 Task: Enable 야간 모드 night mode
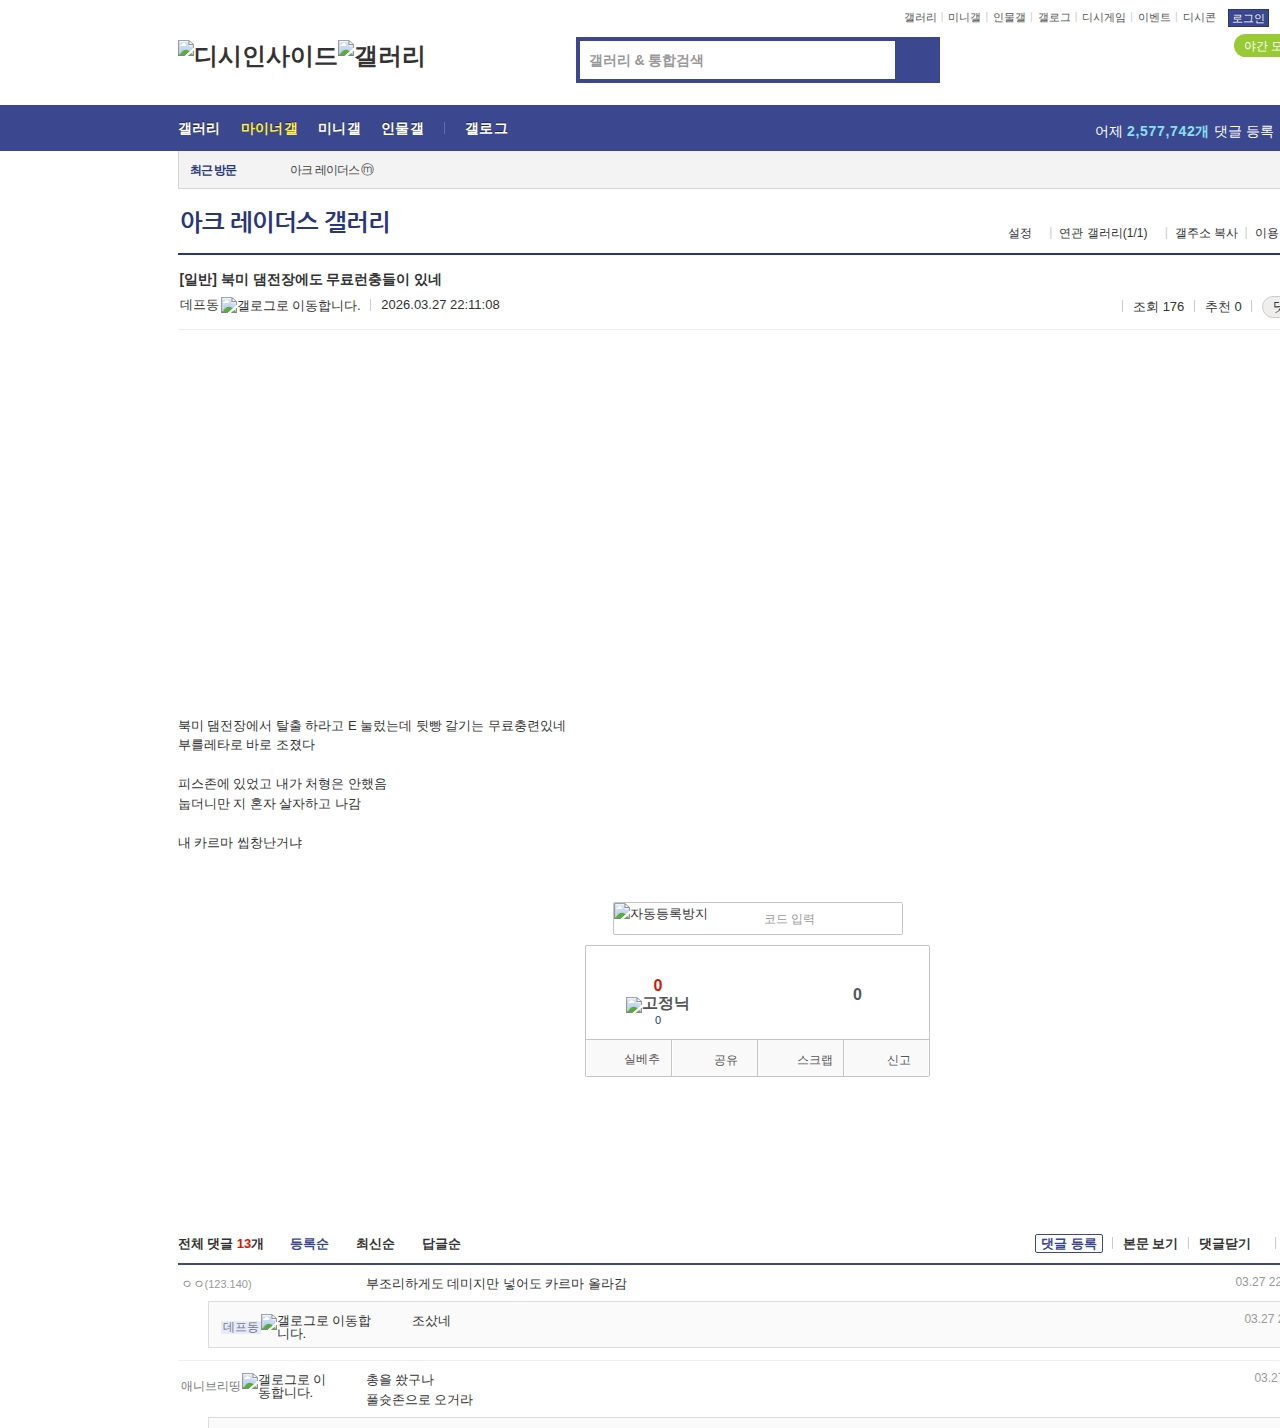click(x=1258, y=45)
